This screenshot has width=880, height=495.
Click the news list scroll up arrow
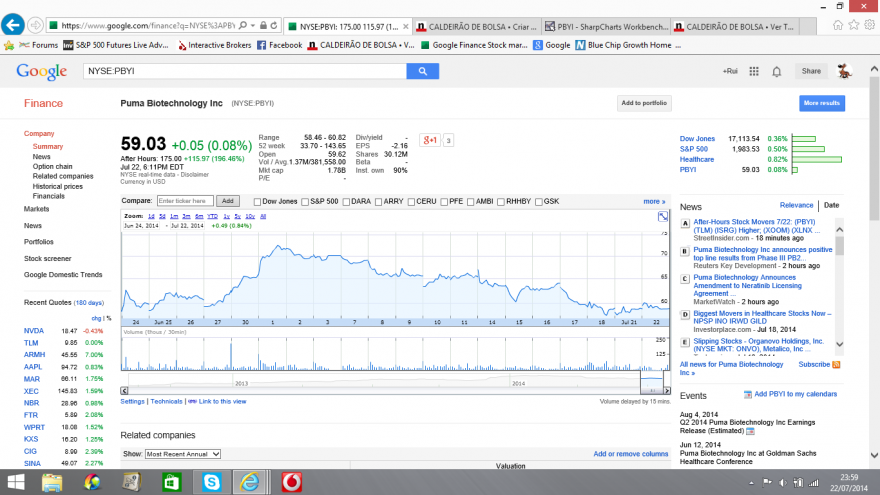click(x=840, y=230)
